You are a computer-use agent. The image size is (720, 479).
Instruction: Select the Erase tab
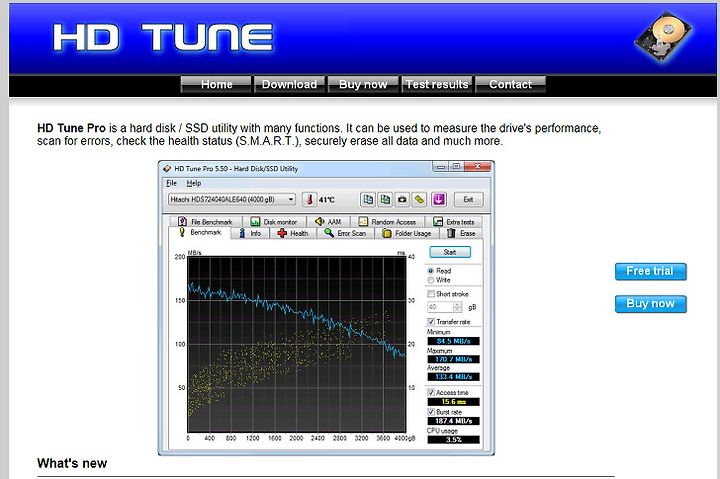[461, 233]
